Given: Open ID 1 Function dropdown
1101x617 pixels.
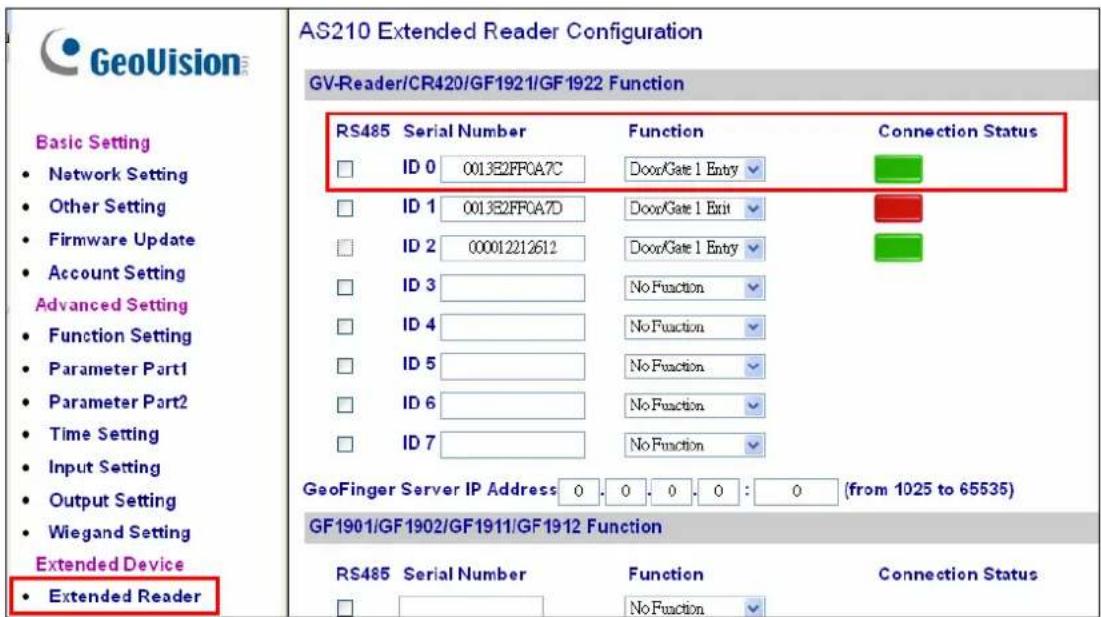Looking at the screenshot, I should click(694, 208).
